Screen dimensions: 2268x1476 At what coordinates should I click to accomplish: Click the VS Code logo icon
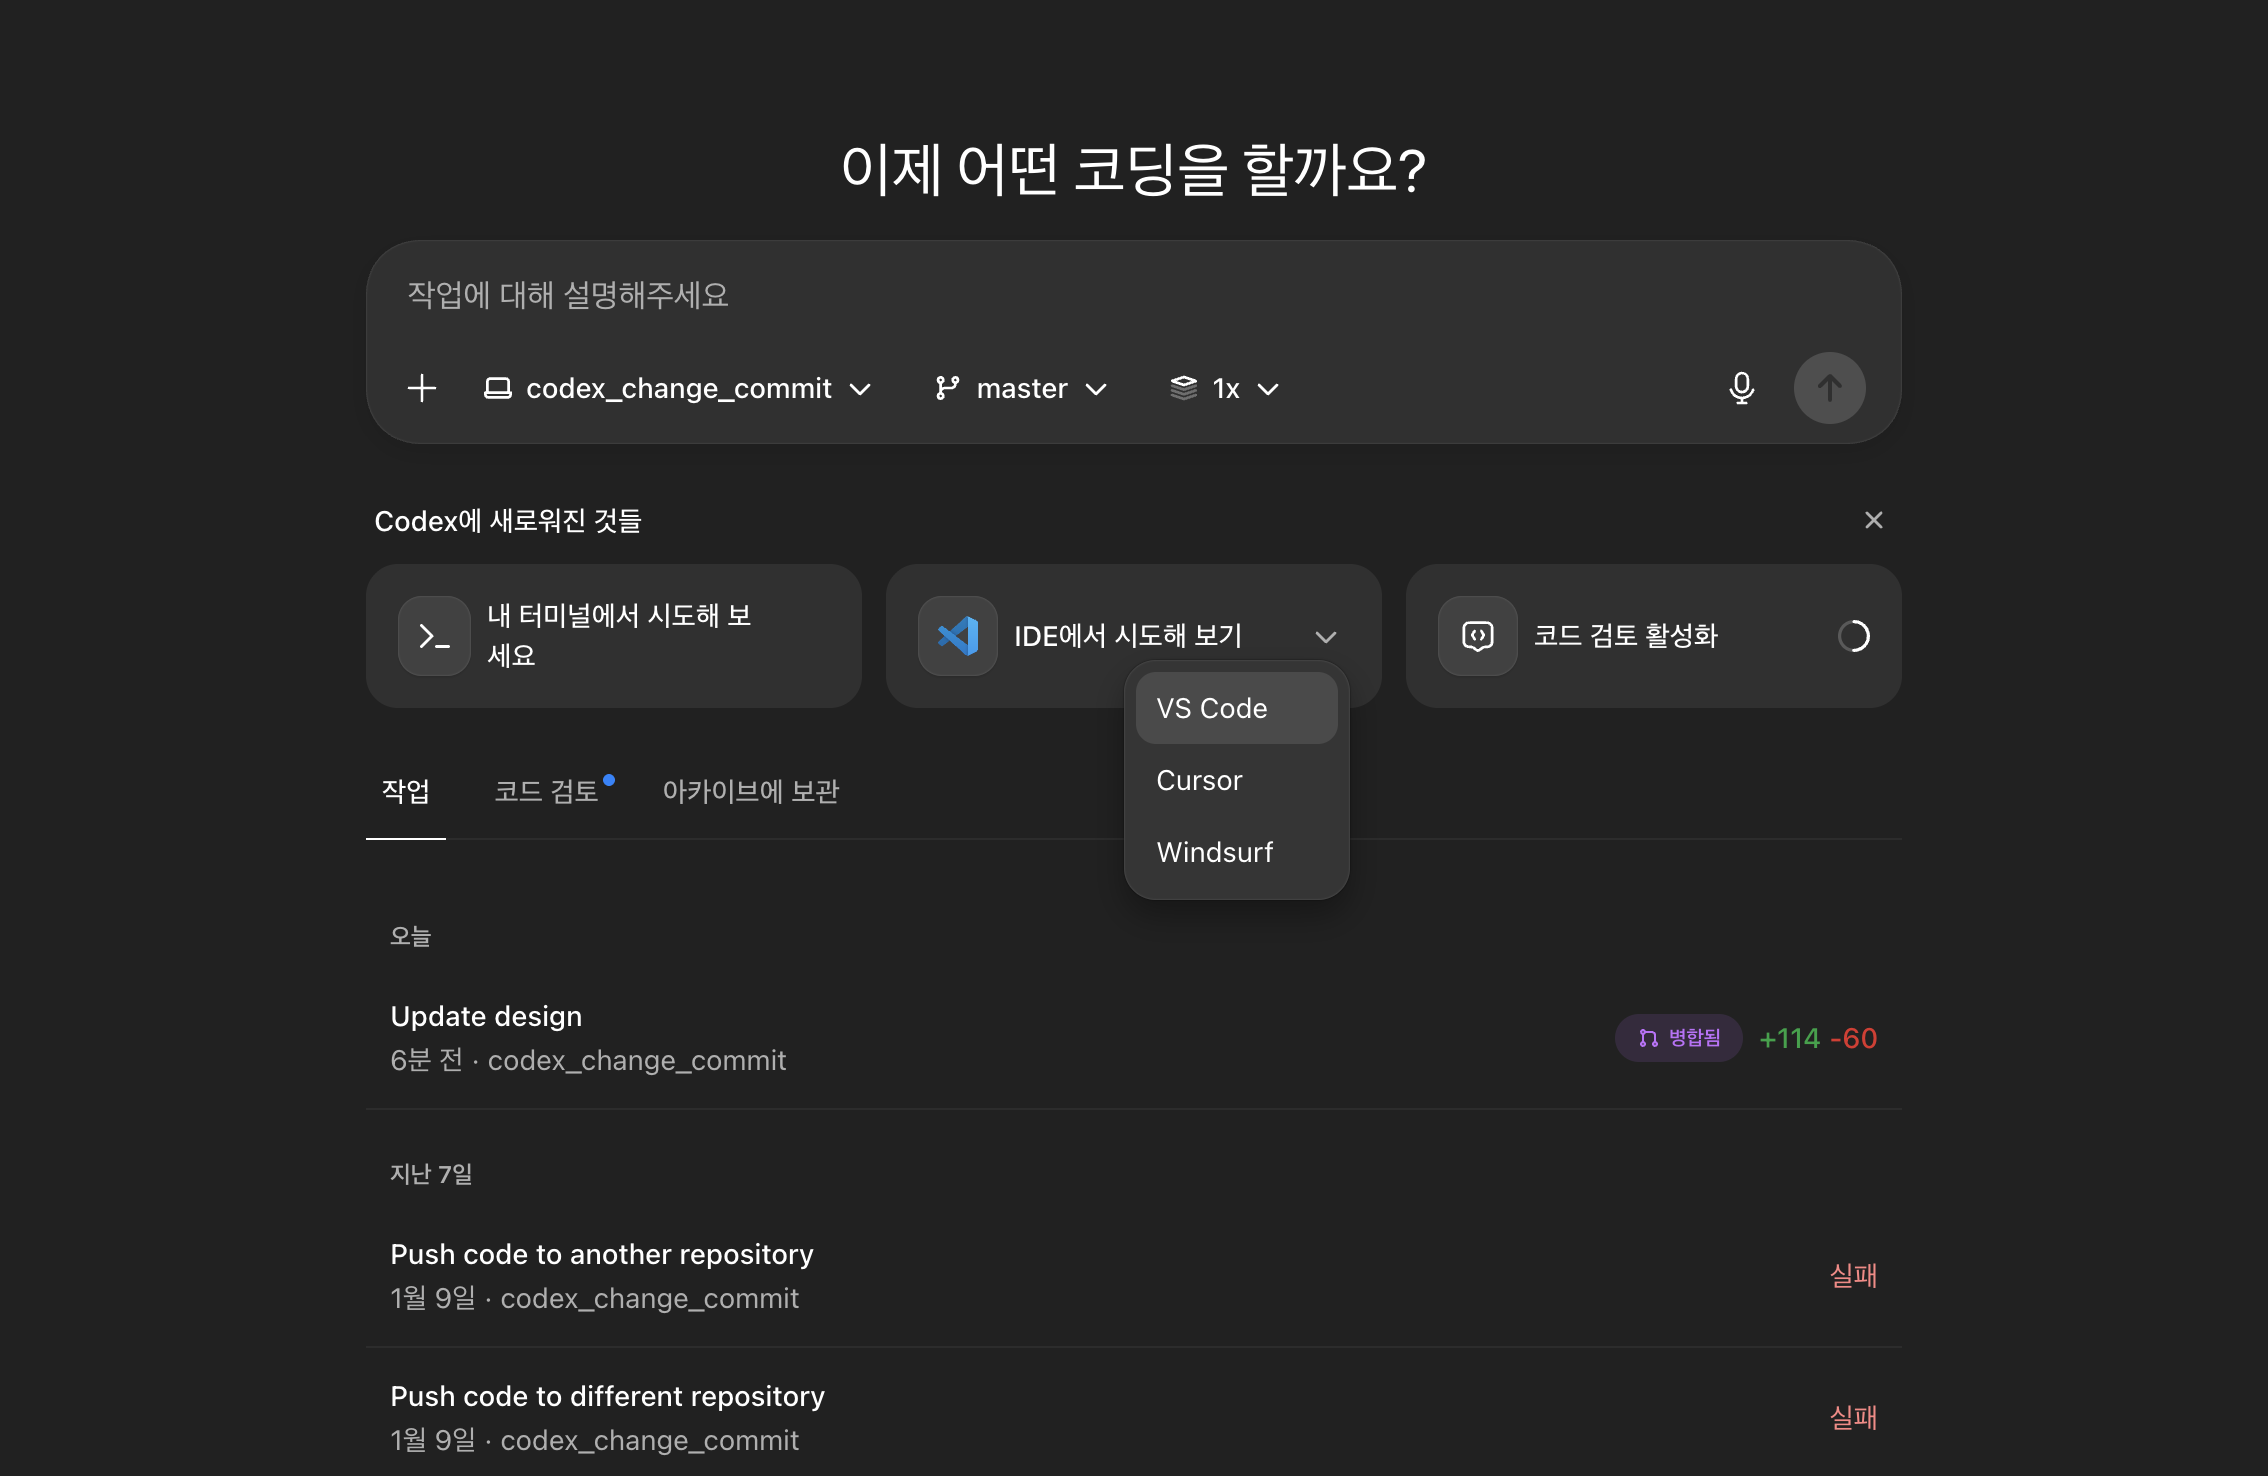957,636
